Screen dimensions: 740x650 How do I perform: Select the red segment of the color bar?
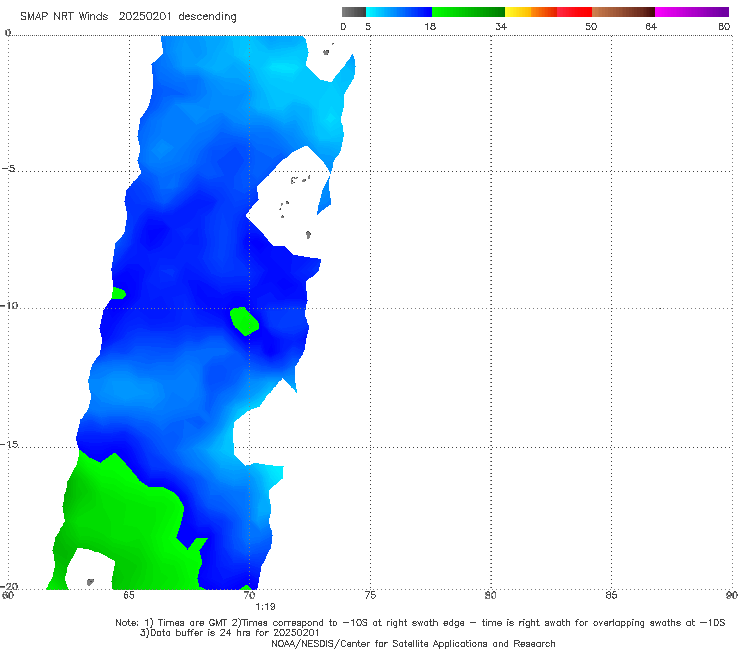pyautogui.click(x=574, y=12)
